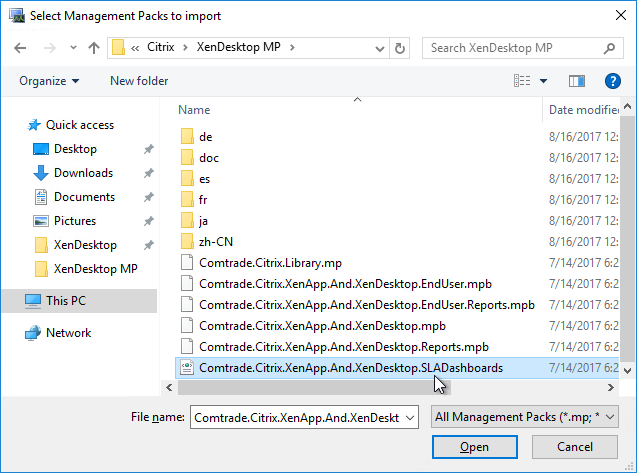This screenshot has height=473, width=637.
Task: Open the Organize menu
Action: [x=49, y=81]
